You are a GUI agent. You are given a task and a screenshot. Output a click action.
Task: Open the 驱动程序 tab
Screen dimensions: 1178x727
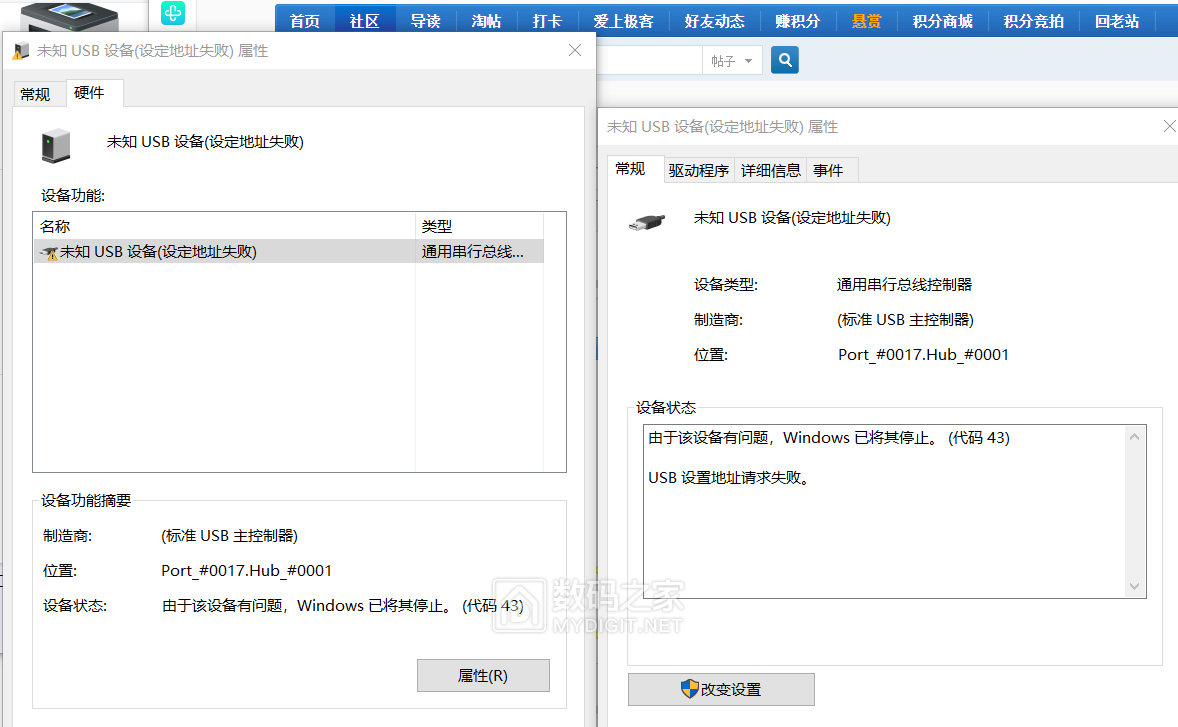[699, 171]
